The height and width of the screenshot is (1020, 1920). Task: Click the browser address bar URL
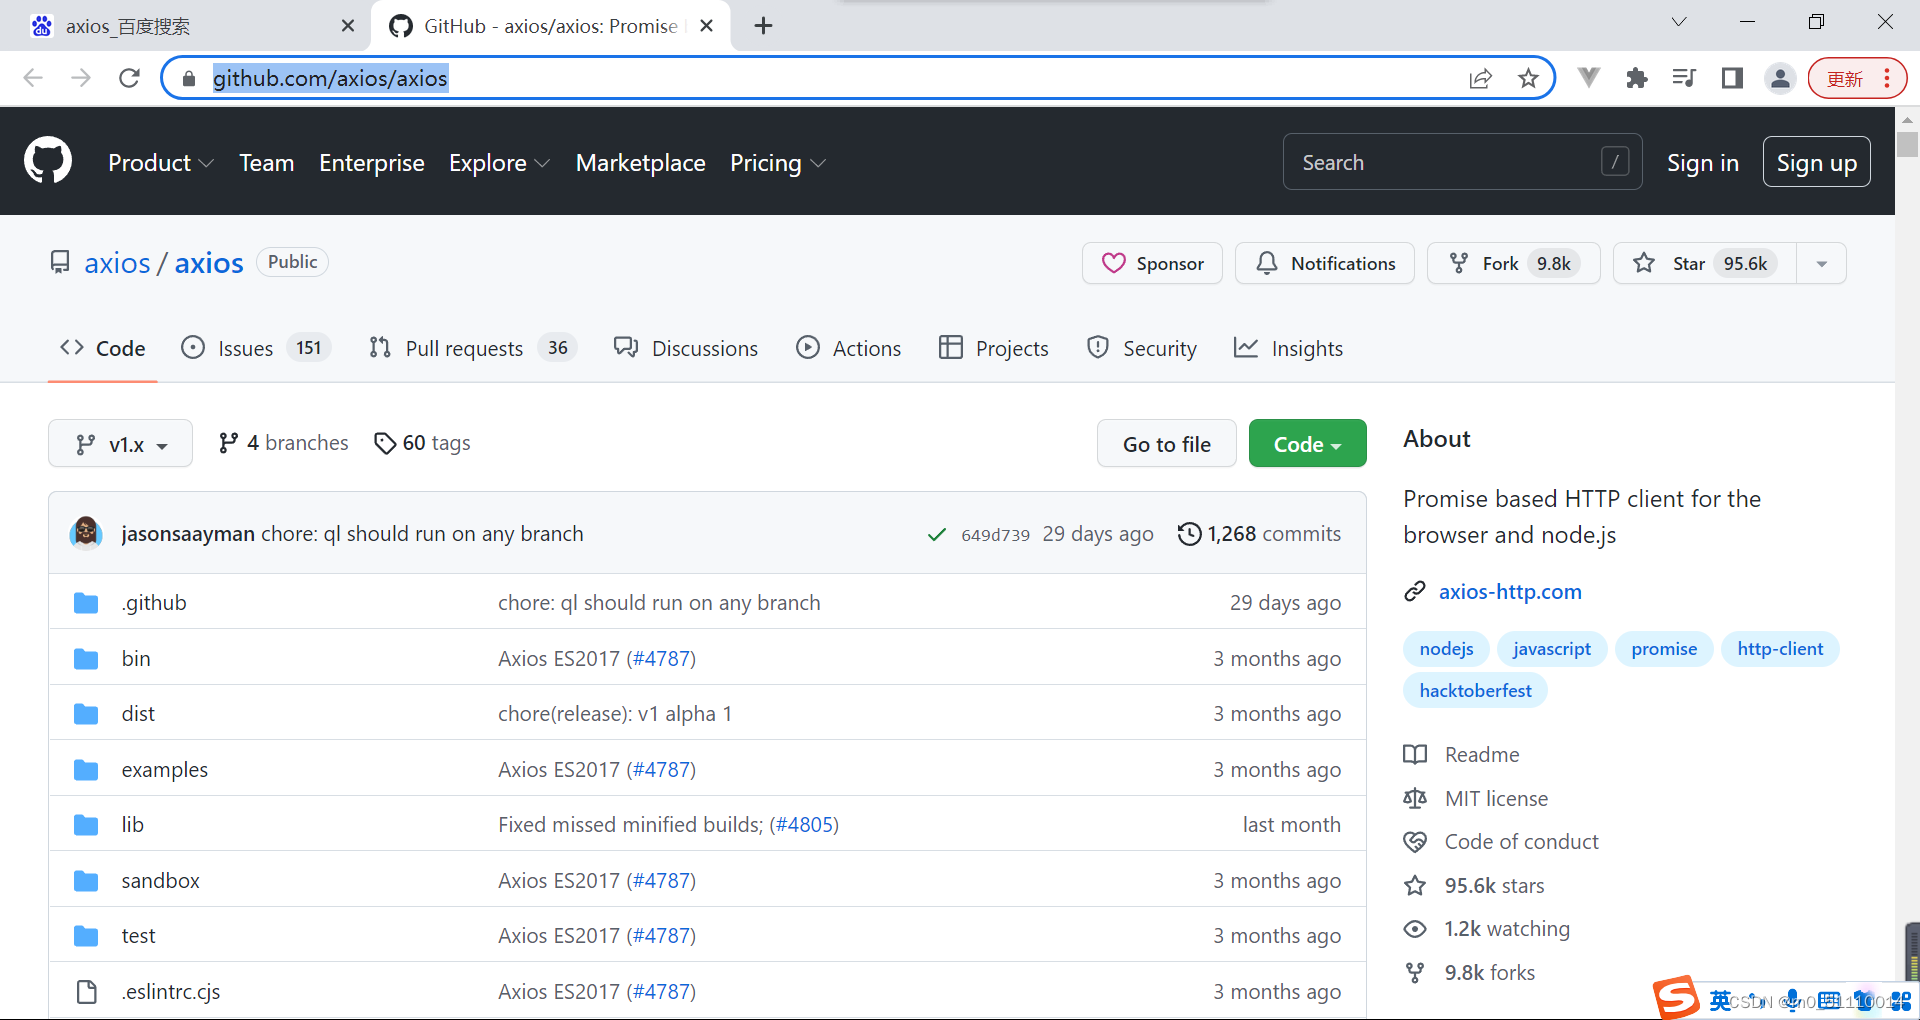coord(330,78)
